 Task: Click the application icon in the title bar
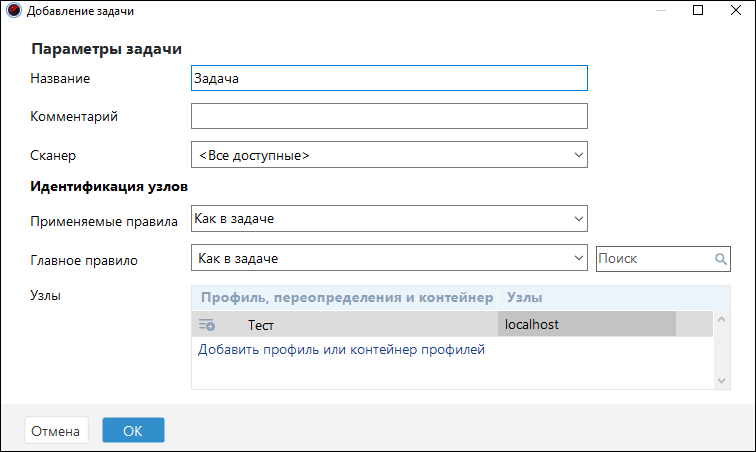pyautogui.click(x=14, y=10)
